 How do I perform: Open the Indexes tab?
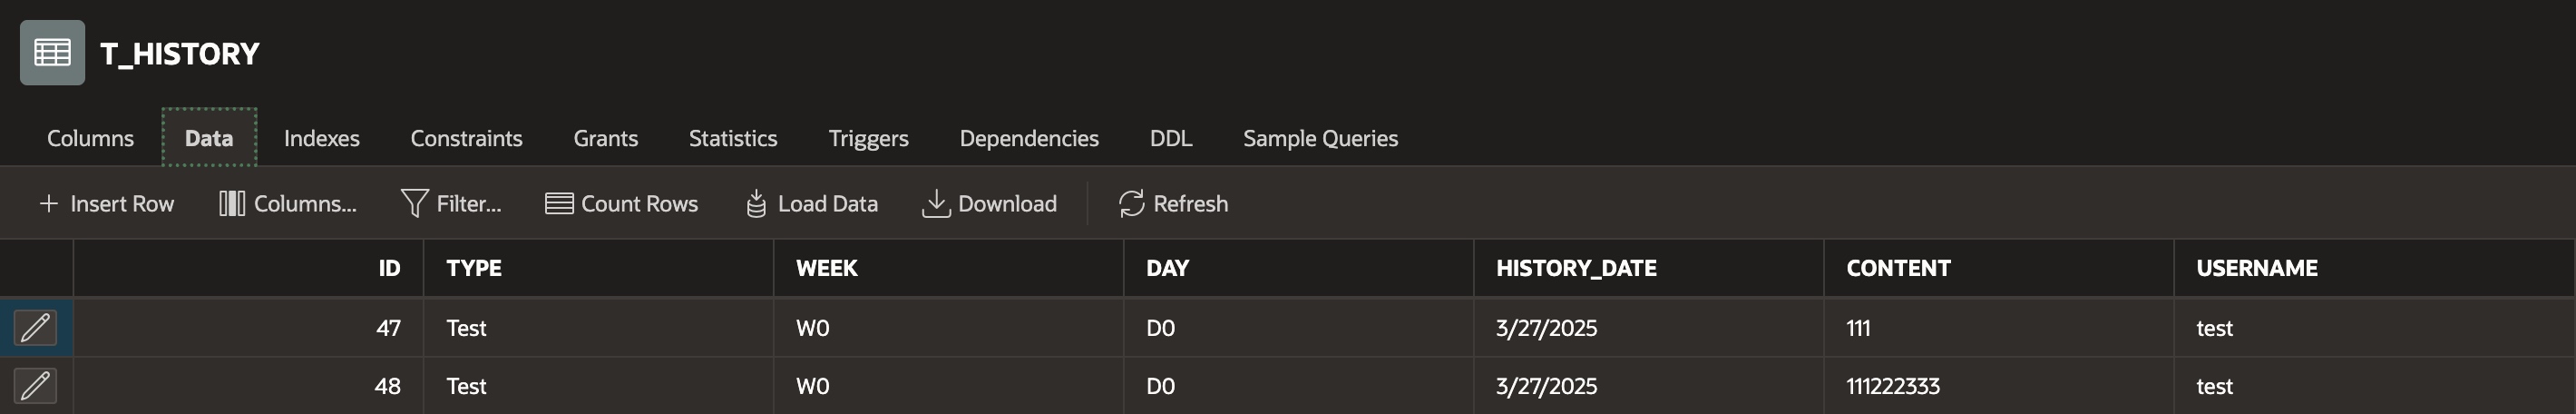321,138
